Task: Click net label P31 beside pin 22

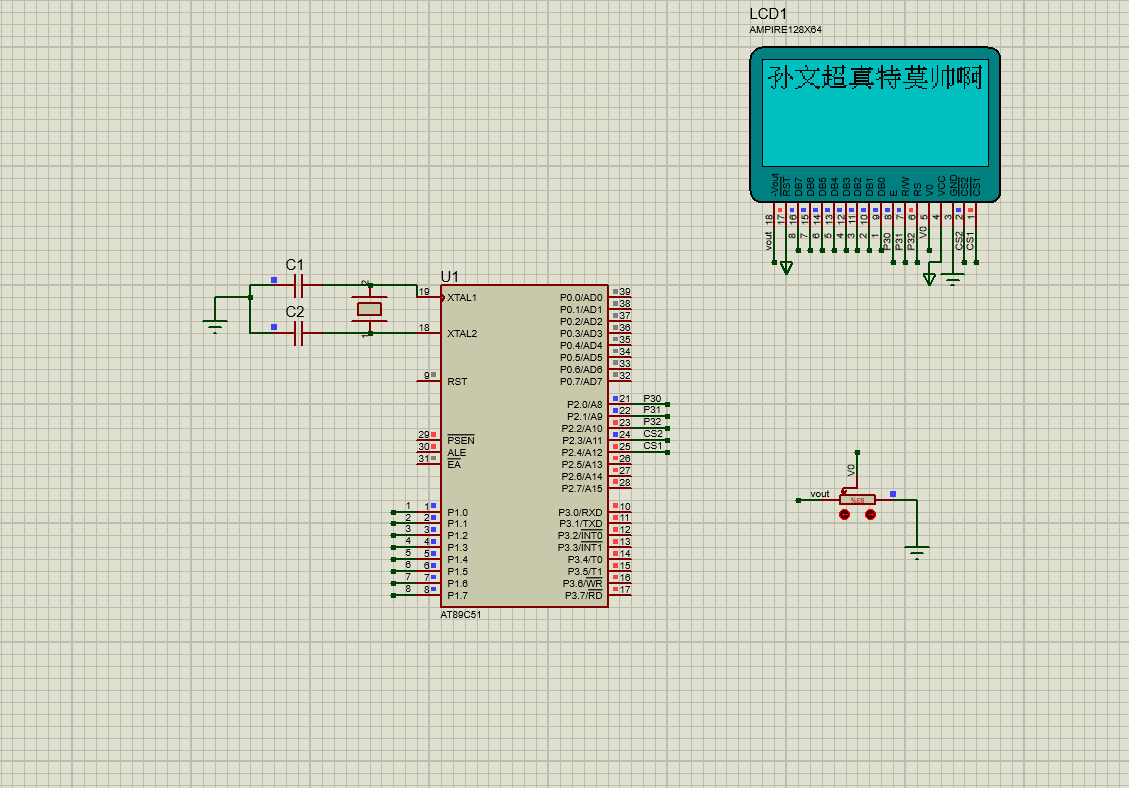Action: [x=652, y=410]
